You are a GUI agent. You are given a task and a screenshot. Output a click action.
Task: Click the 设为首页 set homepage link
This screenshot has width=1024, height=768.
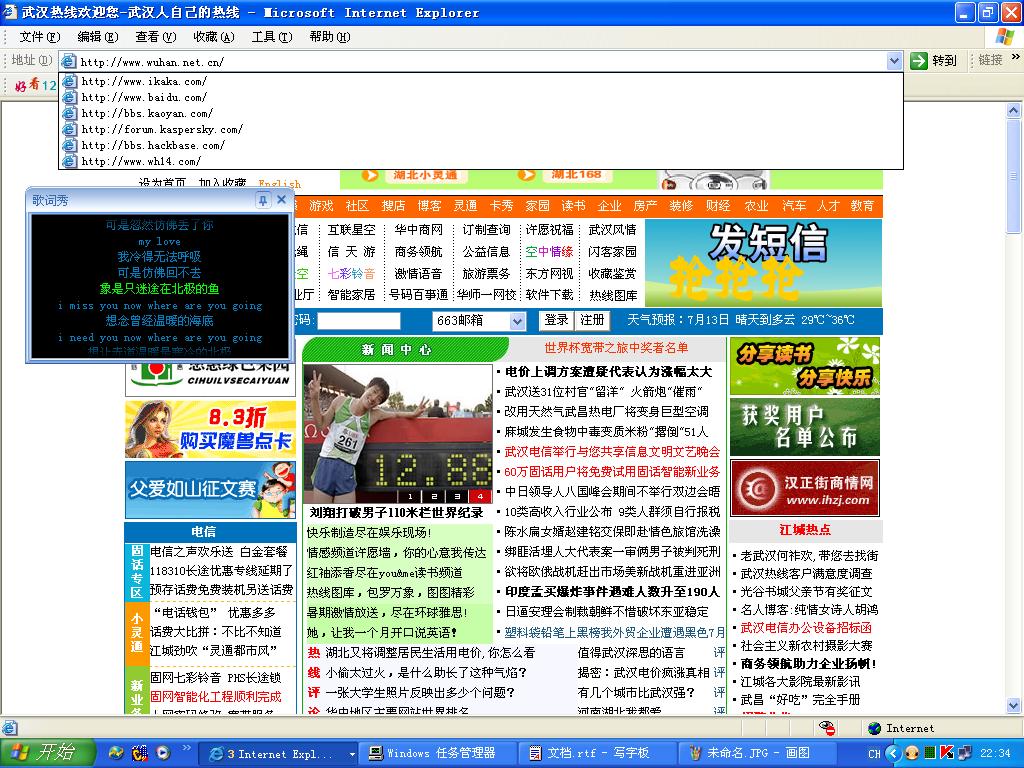[x=162, y=183]
